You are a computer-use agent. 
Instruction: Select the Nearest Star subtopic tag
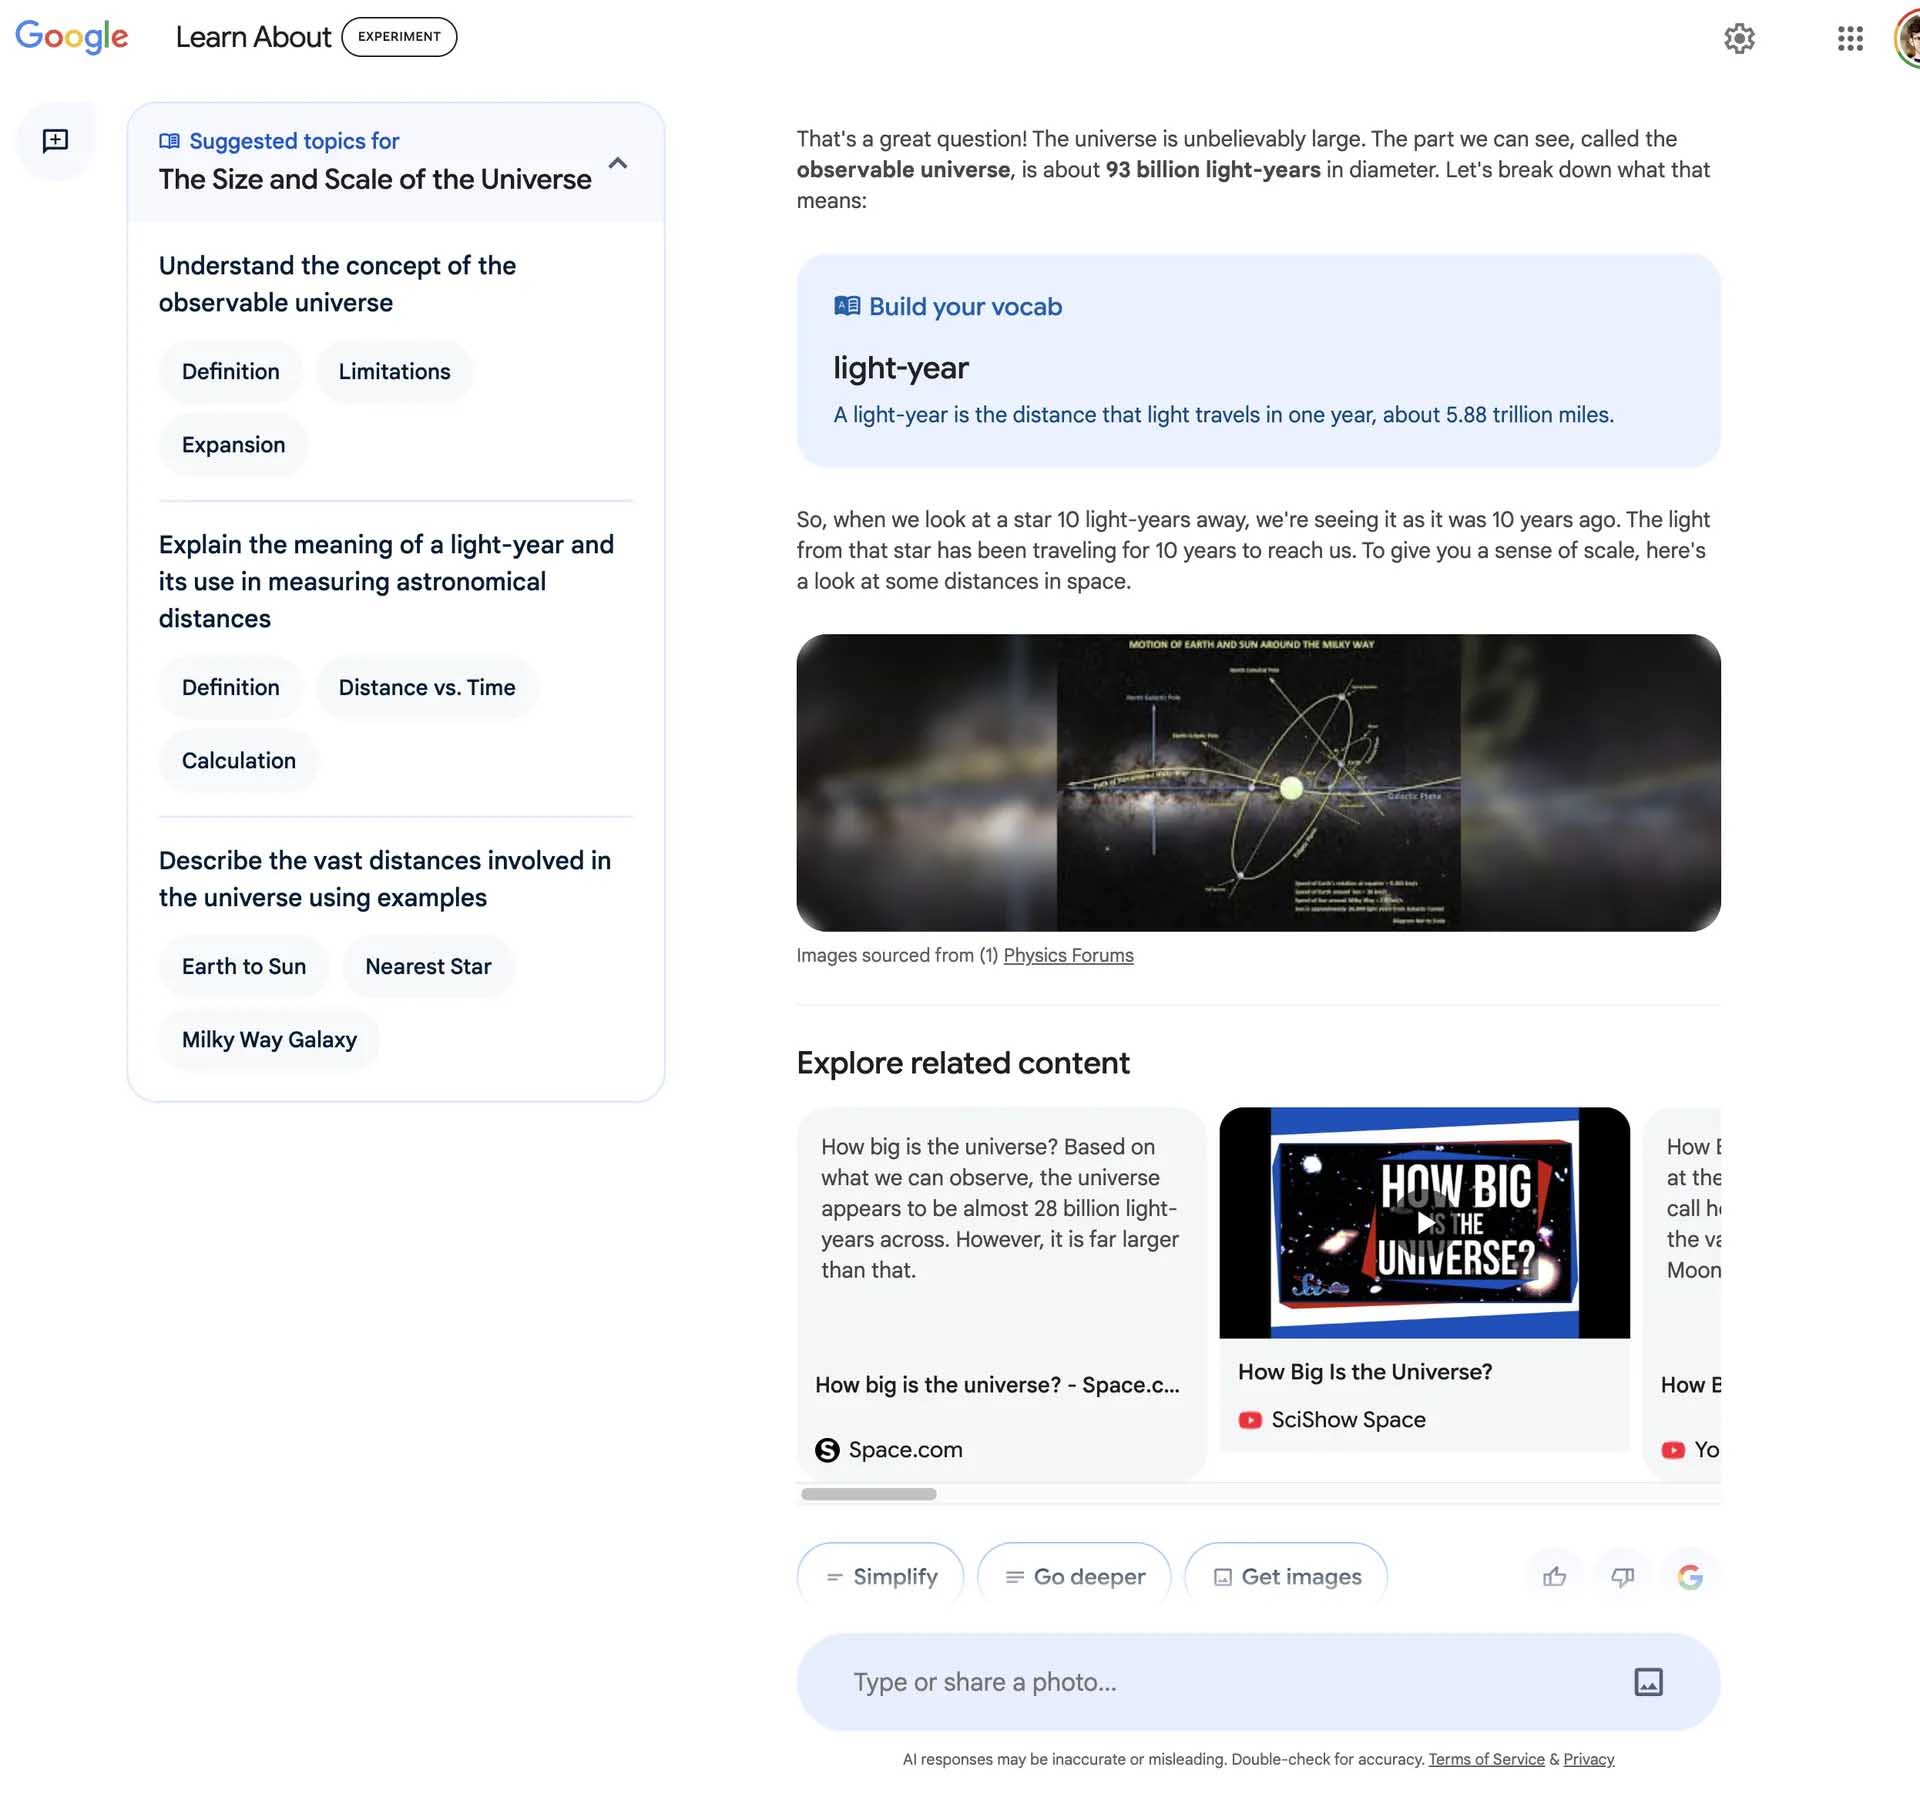pyautogui.click(x=428, y=968)
